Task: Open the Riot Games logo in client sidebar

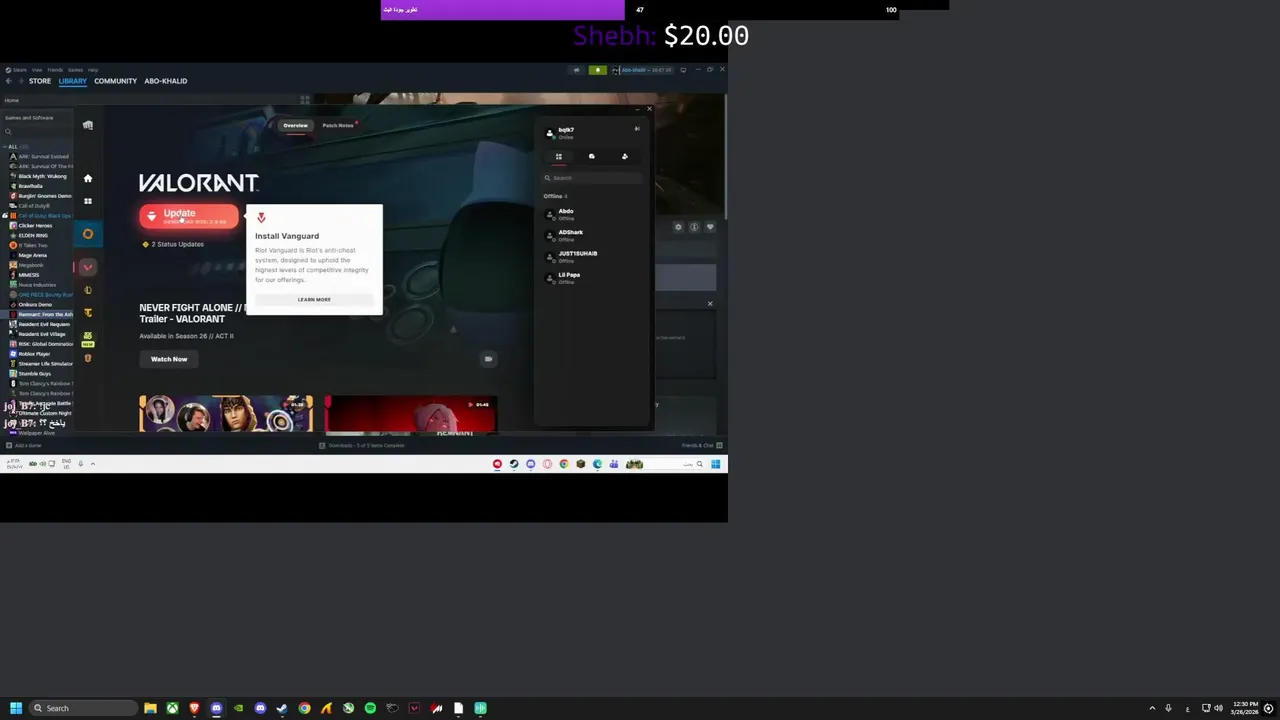Action: point(88,125)
